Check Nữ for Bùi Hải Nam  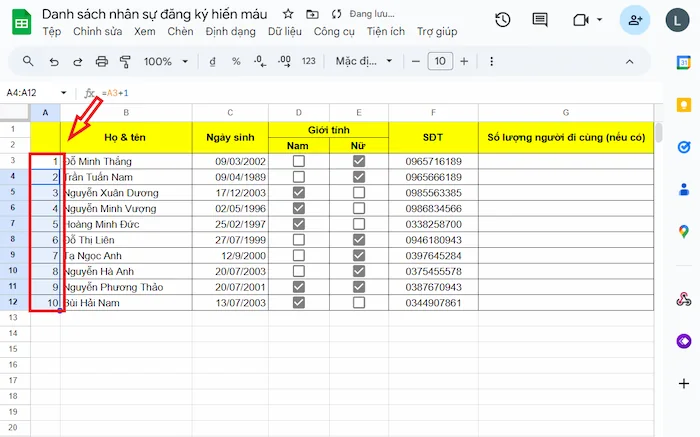click(x=359, y=303)
